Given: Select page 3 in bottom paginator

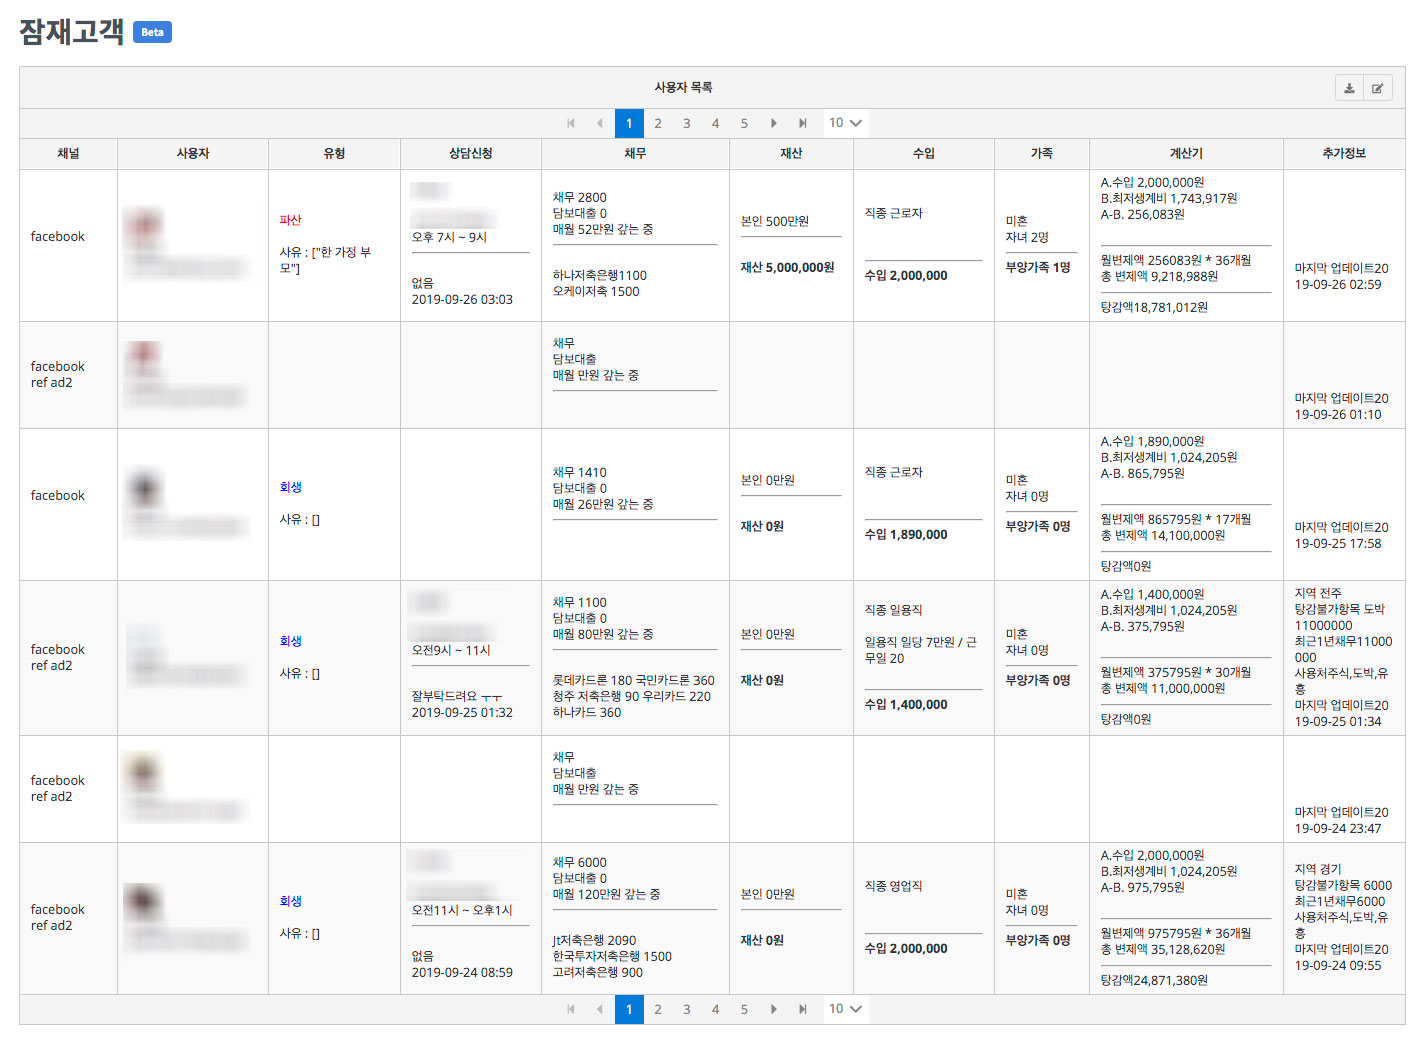Looking at the screenshot, I should (687, 1009).
